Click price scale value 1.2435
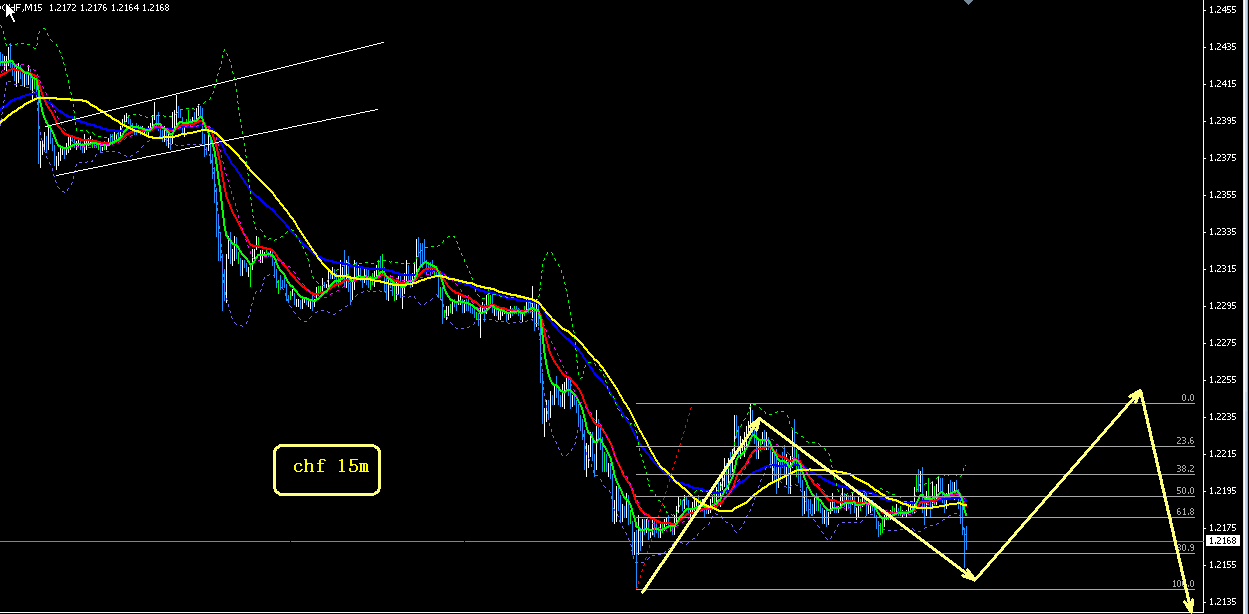This screenshot has height=614, width=1249. (1222, 47)
